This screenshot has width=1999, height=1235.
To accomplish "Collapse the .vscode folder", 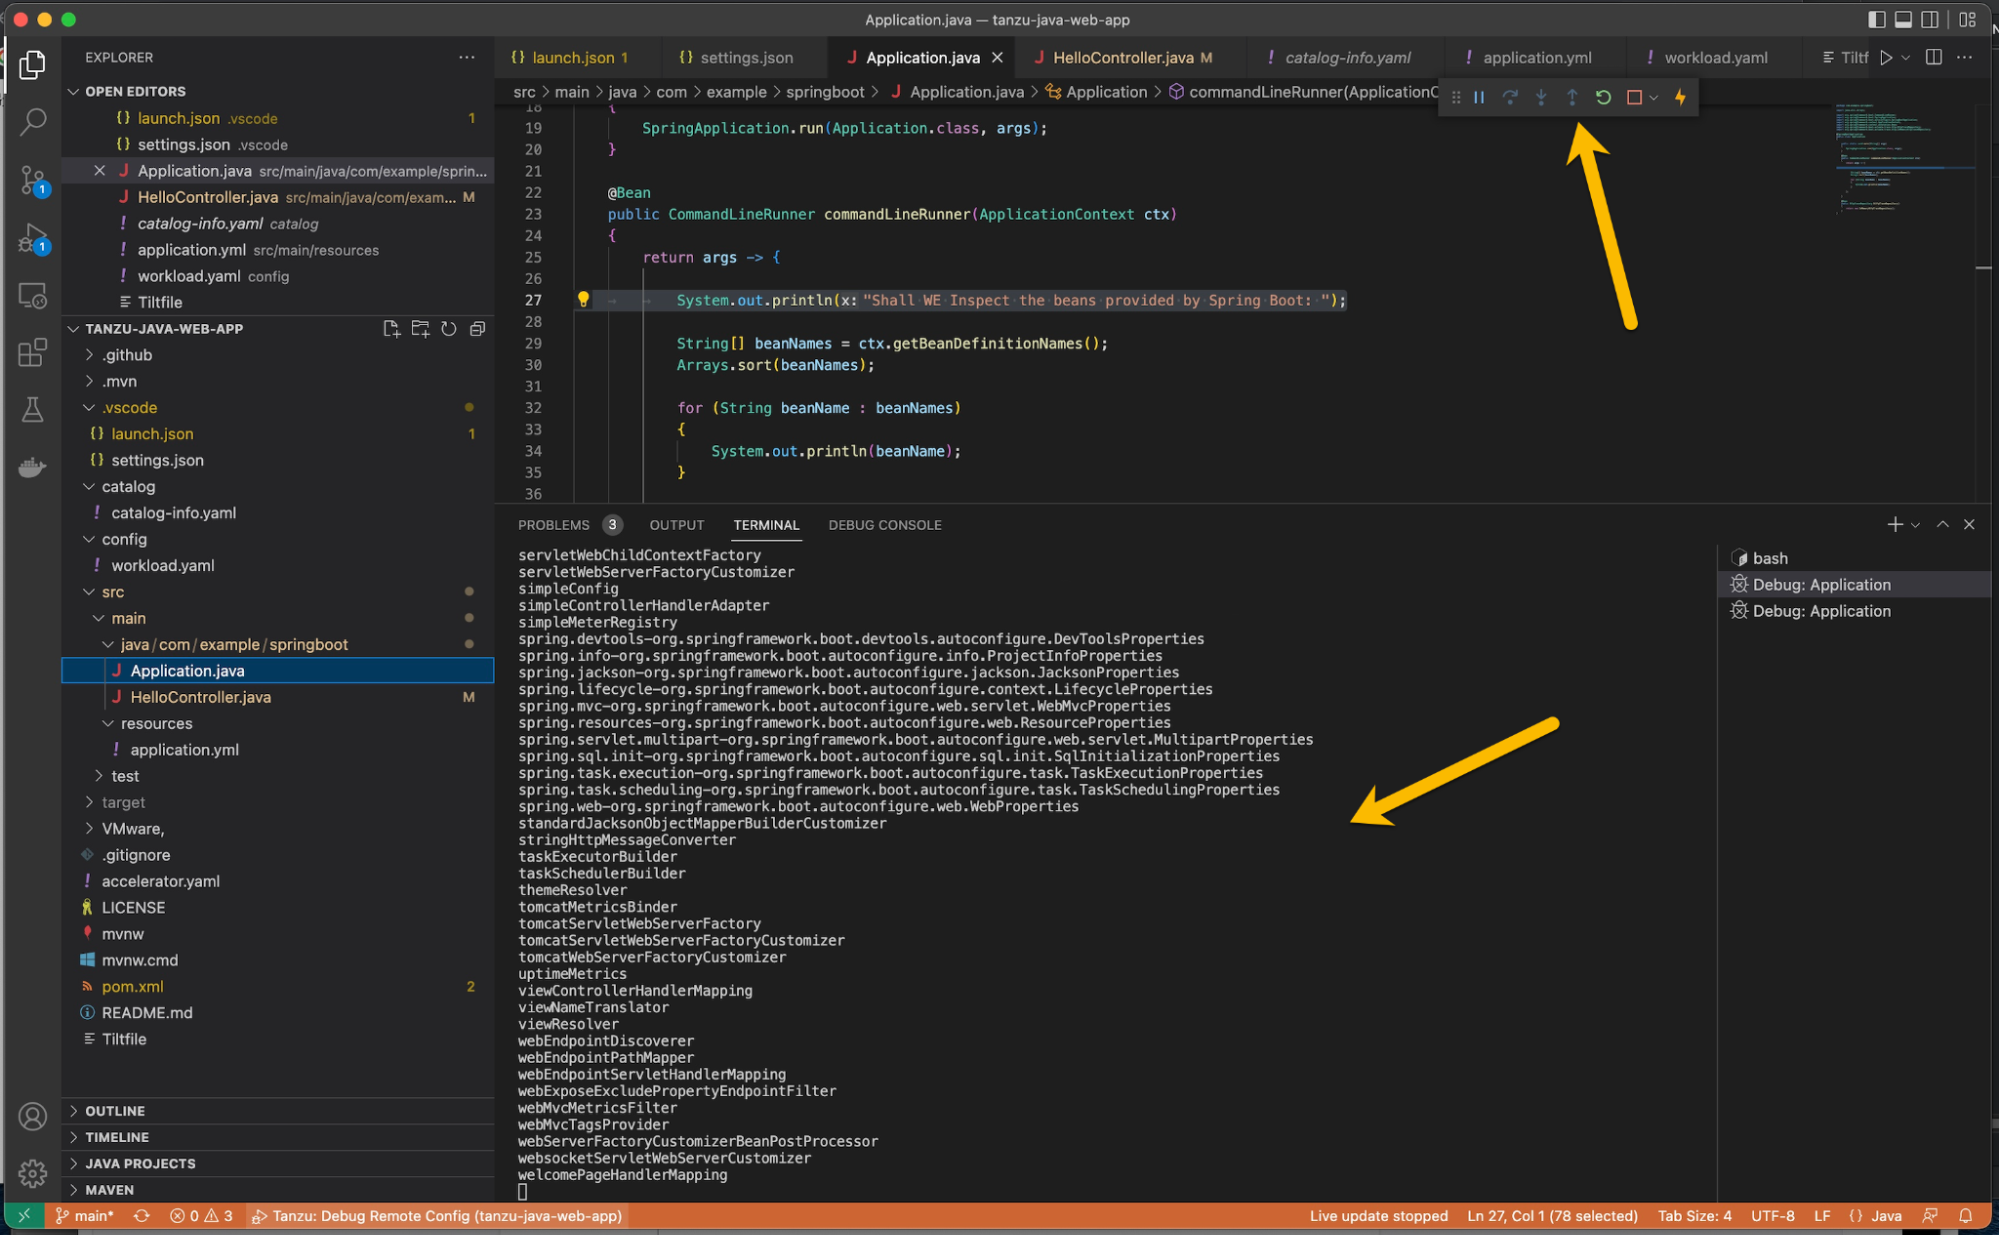I will (x=129, y=407).
